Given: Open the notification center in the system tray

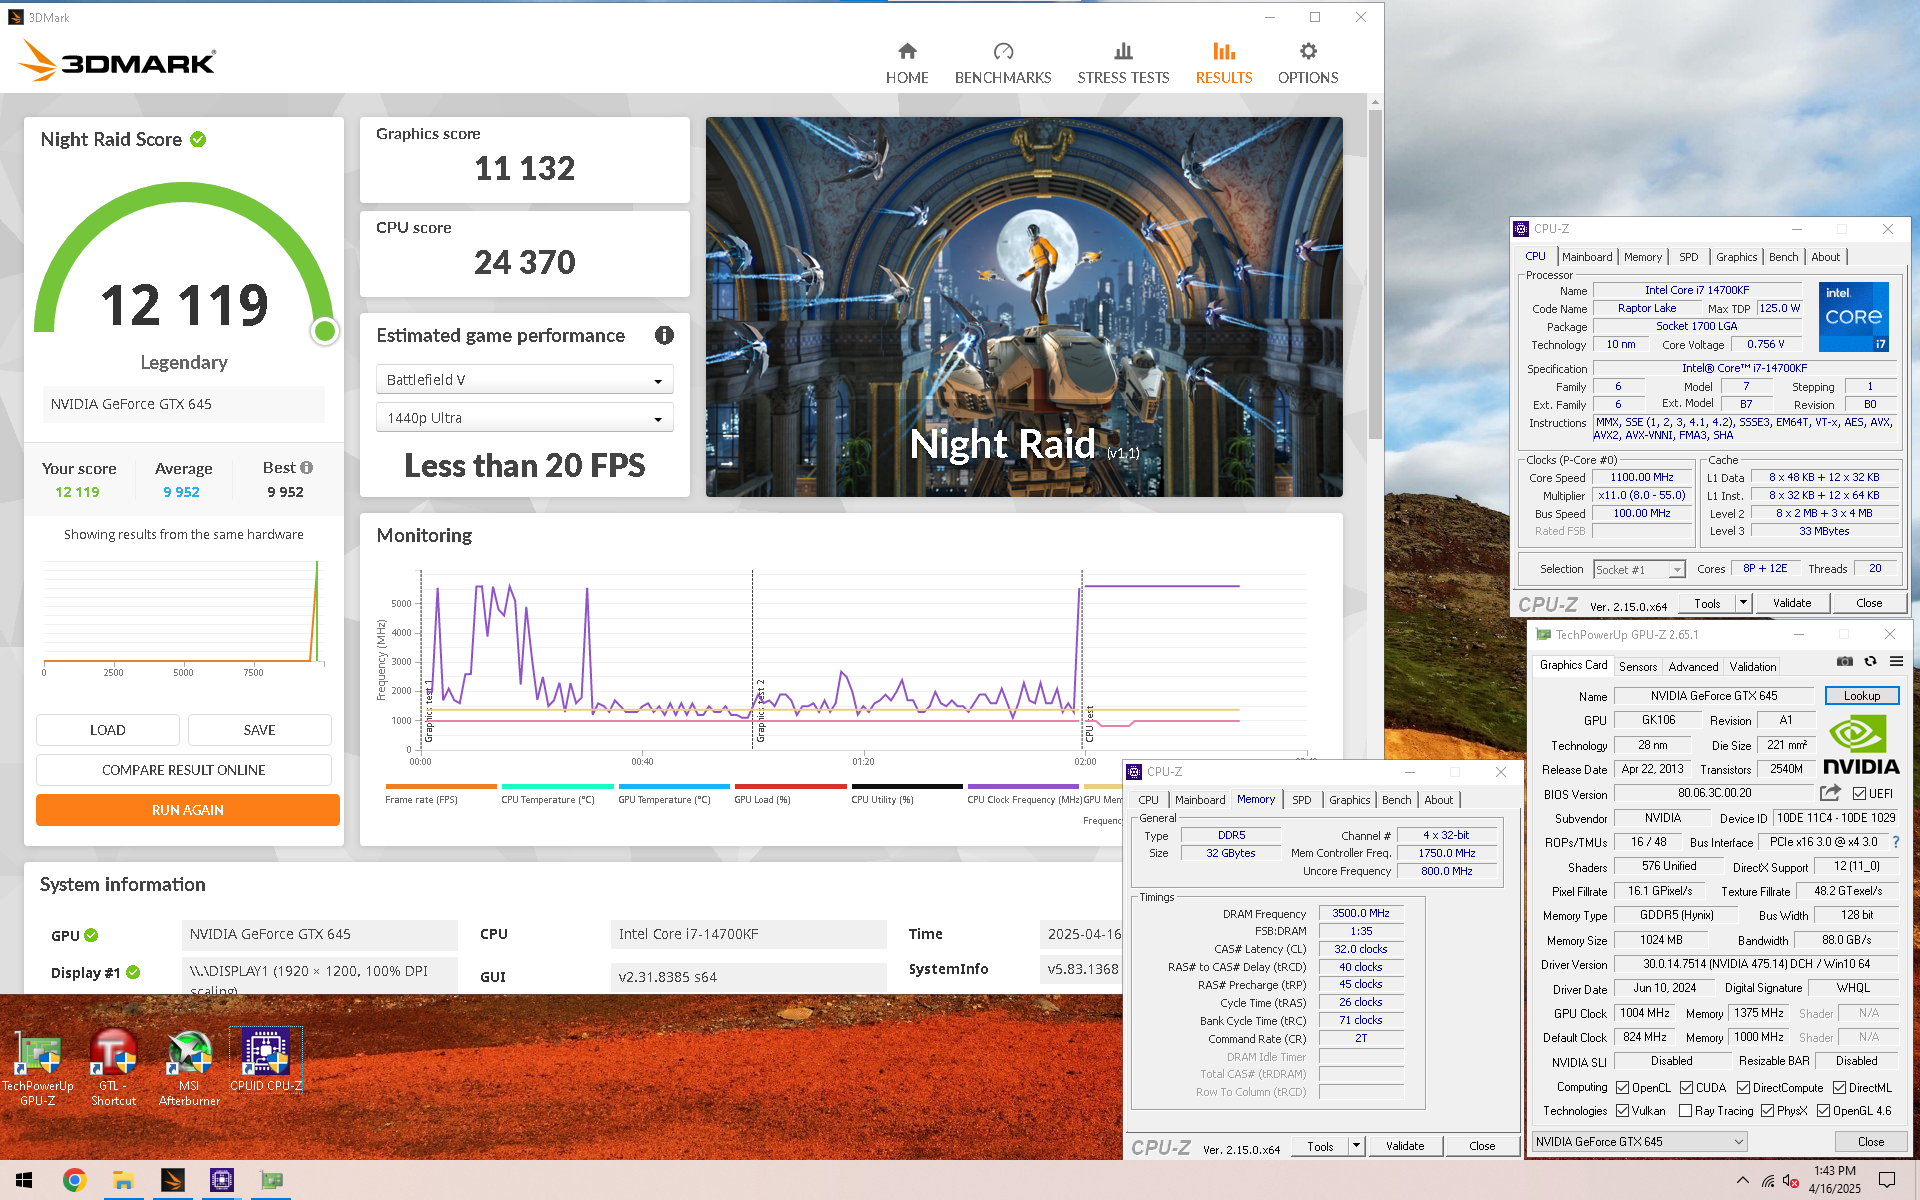Looking at the screenshot, I should (x=1887, y=1180).
